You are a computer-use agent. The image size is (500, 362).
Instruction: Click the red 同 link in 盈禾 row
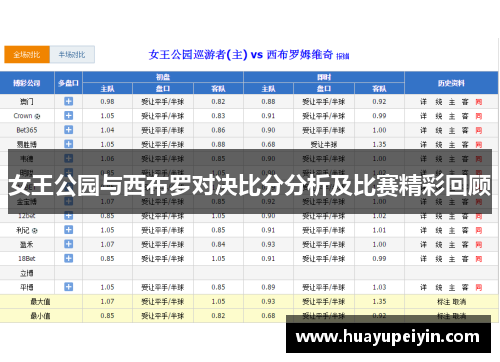479,245
